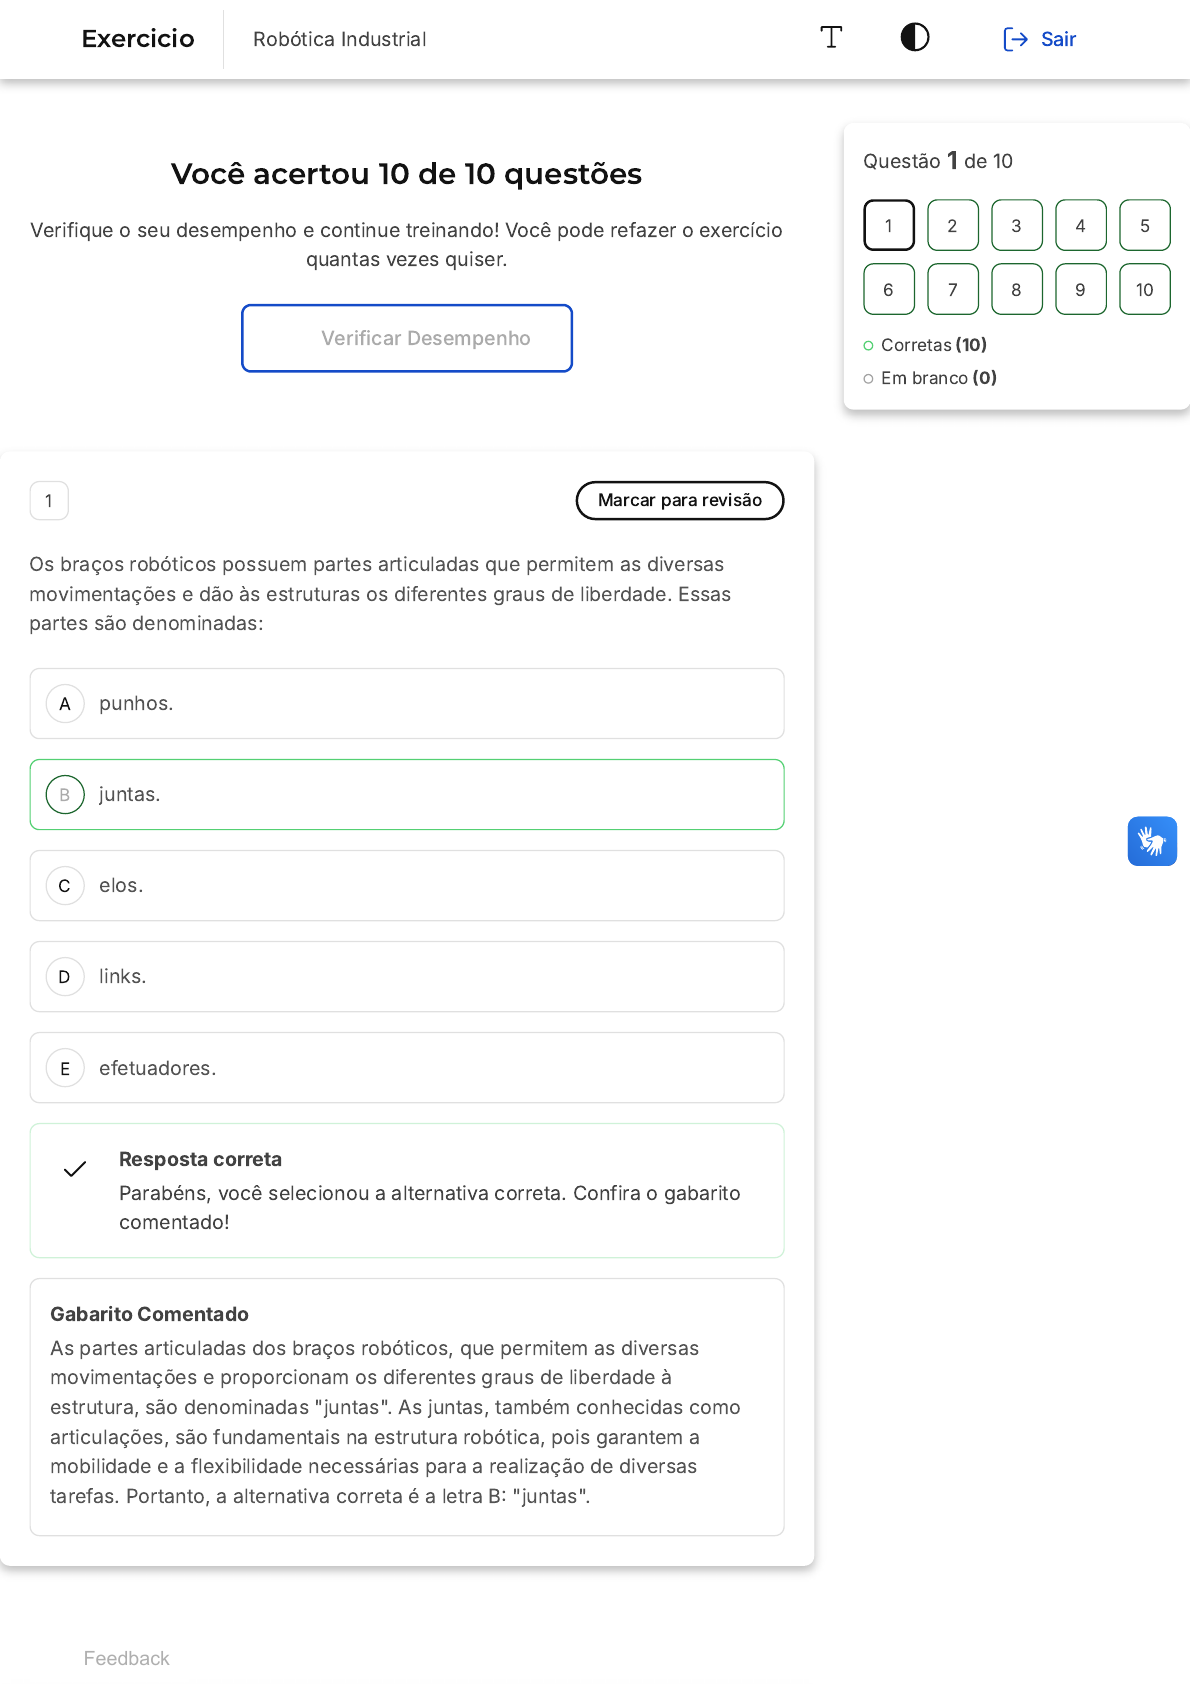Select option D links
Viewport: 1190px width, 1684px height.
[407, 977]
